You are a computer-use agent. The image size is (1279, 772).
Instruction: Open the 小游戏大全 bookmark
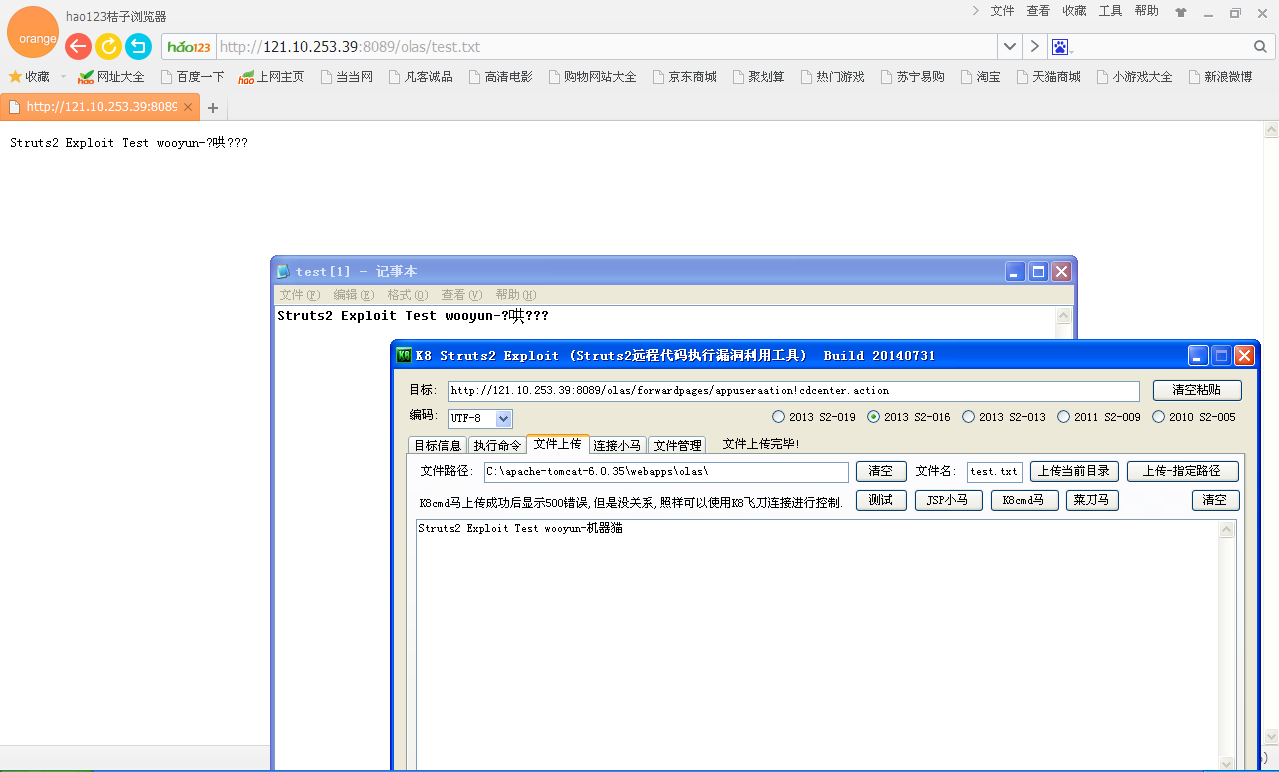[1134, 77]
